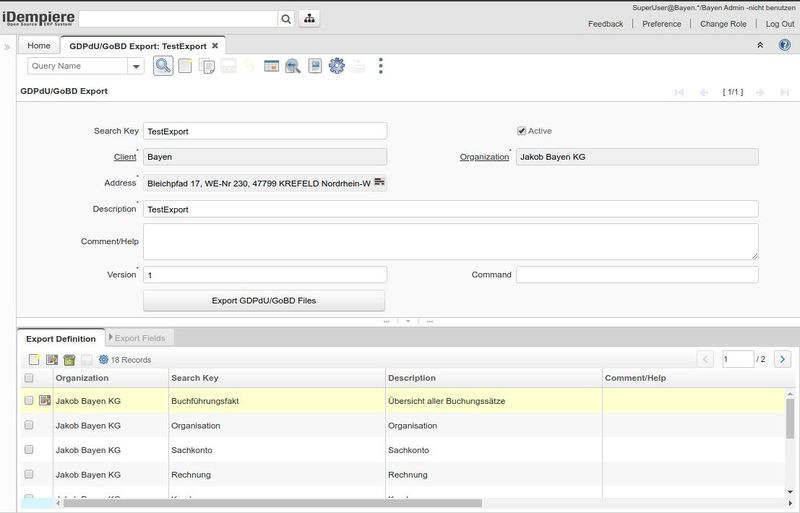
Task: Click the menu tree icon beside search
Action: coord(310,19)
